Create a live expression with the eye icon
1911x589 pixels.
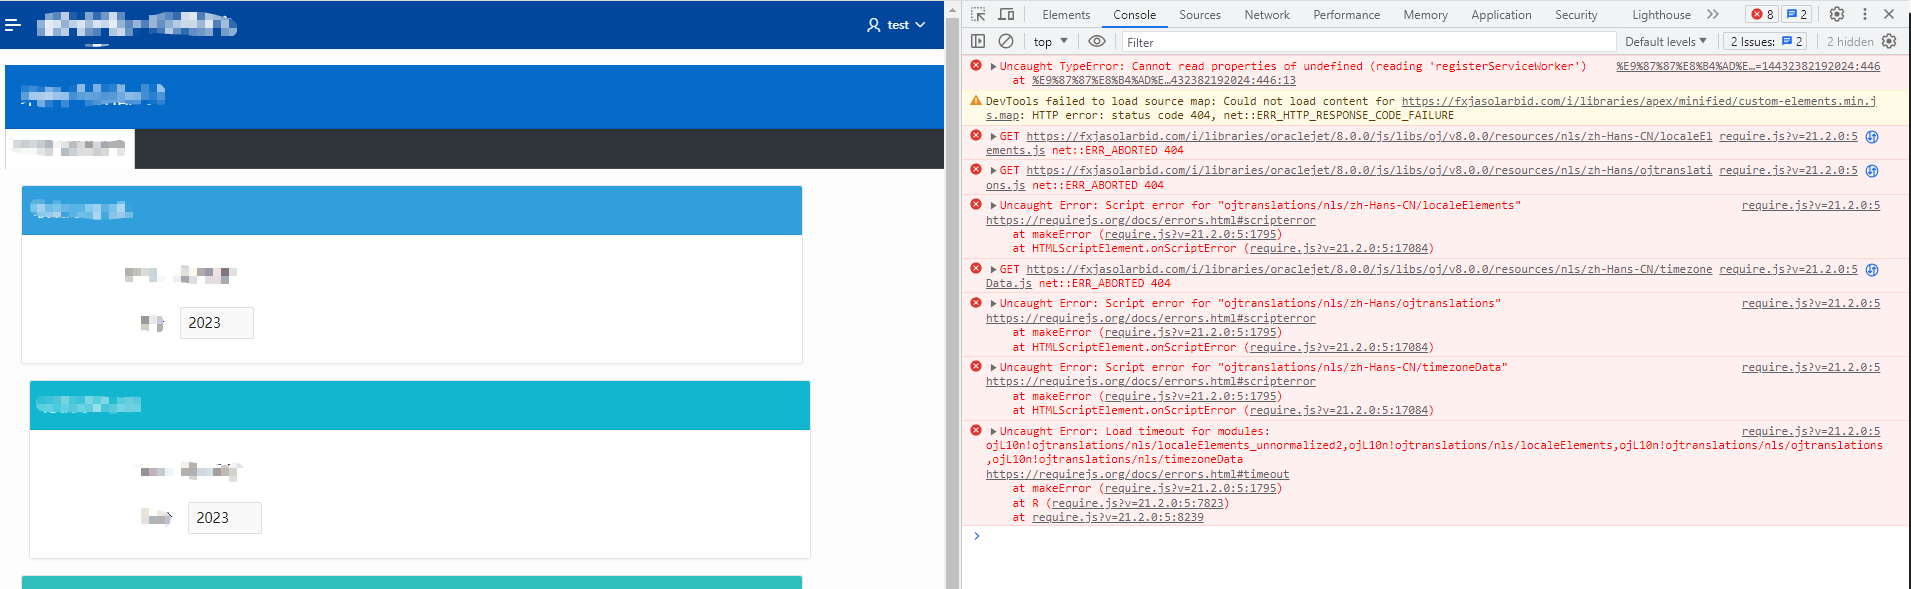(x=1097, y=41)
